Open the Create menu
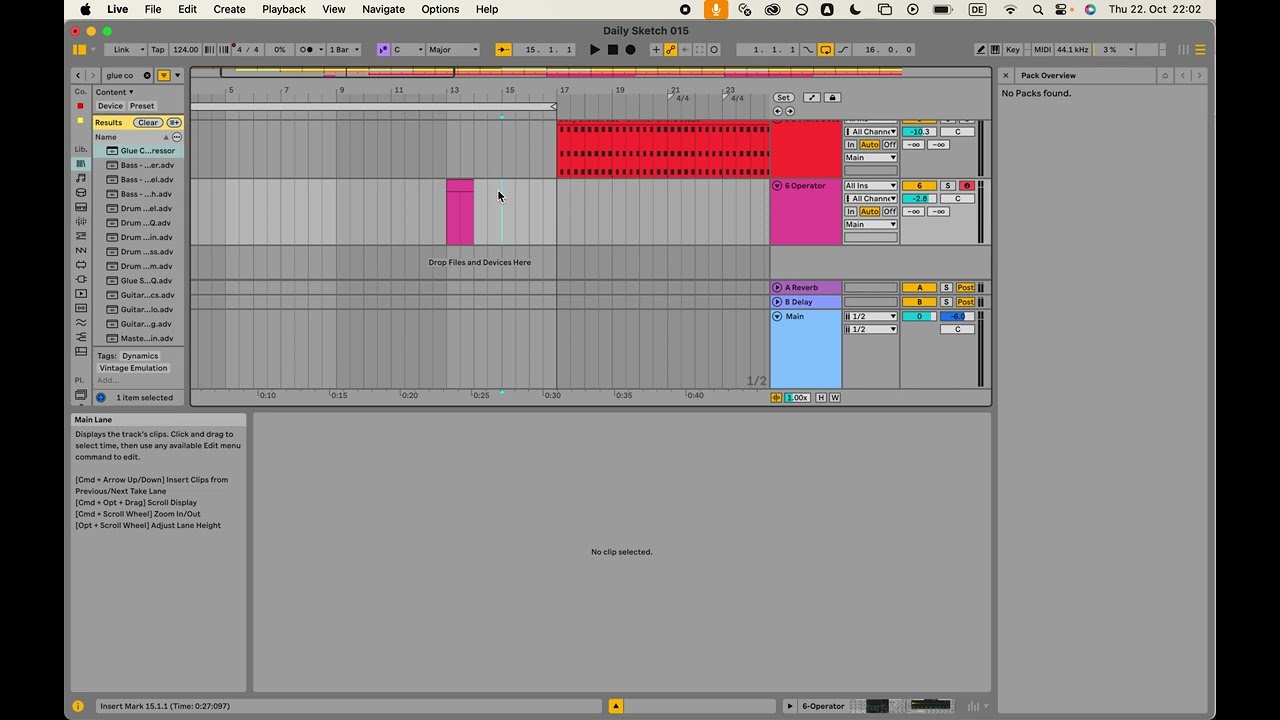Screen dimensions: 1280x720 point(229,9)
